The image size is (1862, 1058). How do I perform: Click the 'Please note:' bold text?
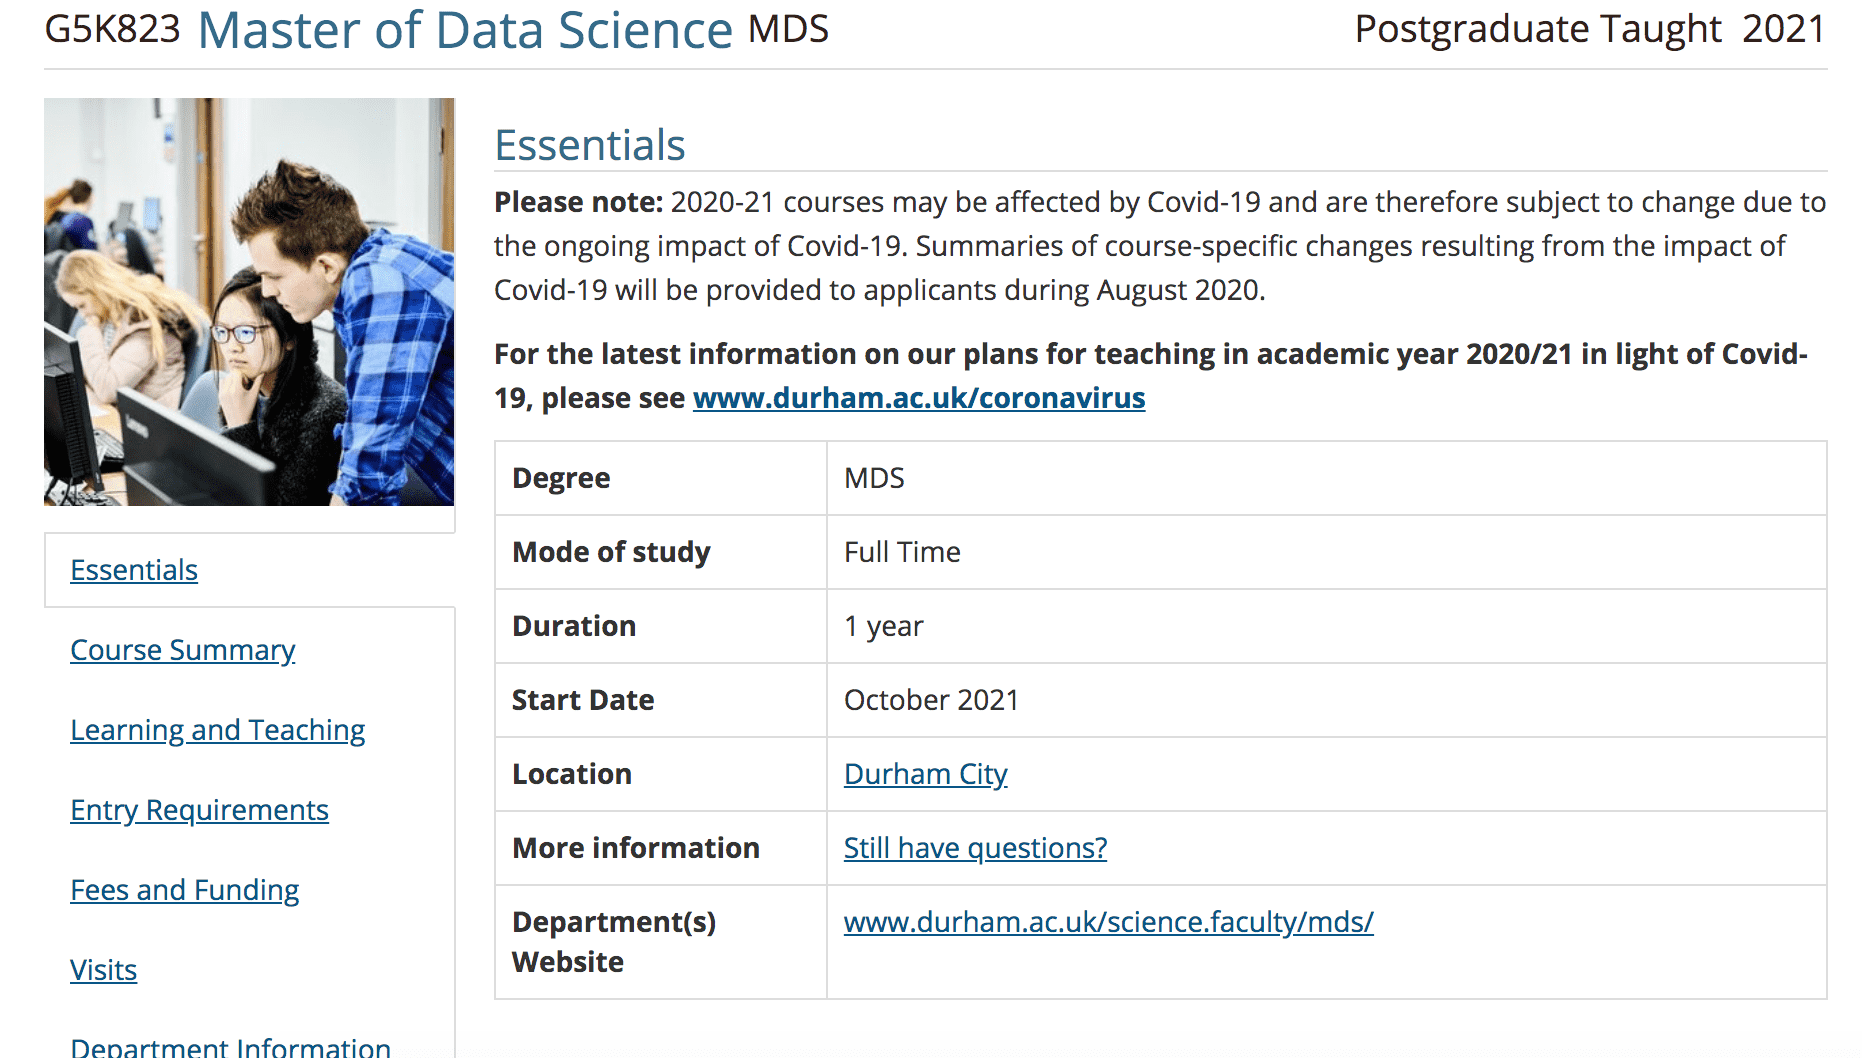click(578, 202)
